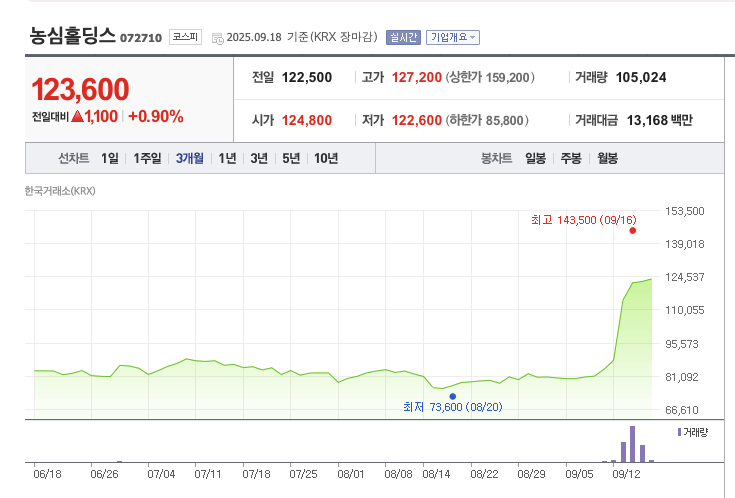The width and height of the screenshot is (735, 498).
Task: Open the 주봉 weekly candle chart
Action: [571, 158]
